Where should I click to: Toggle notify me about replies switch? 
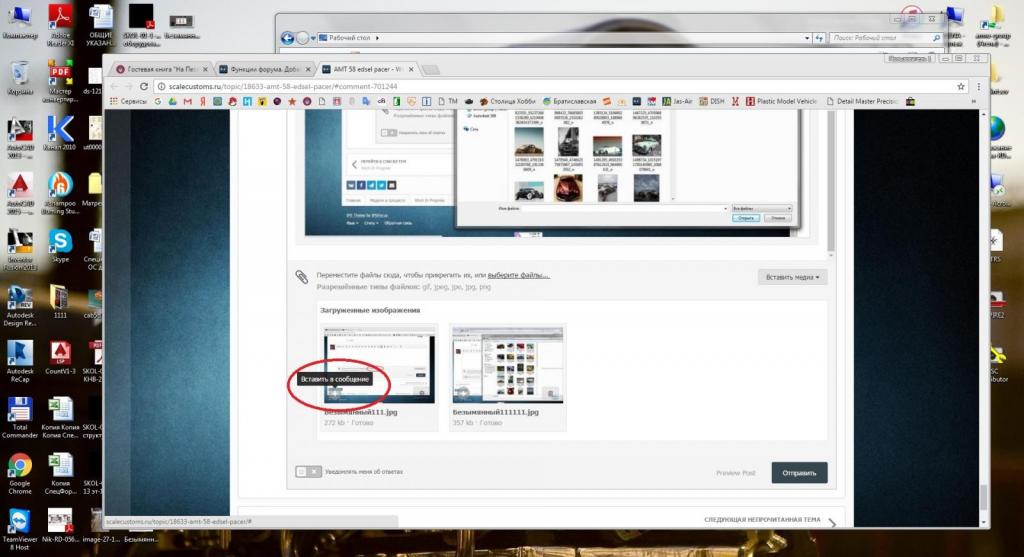click(308, 471)
